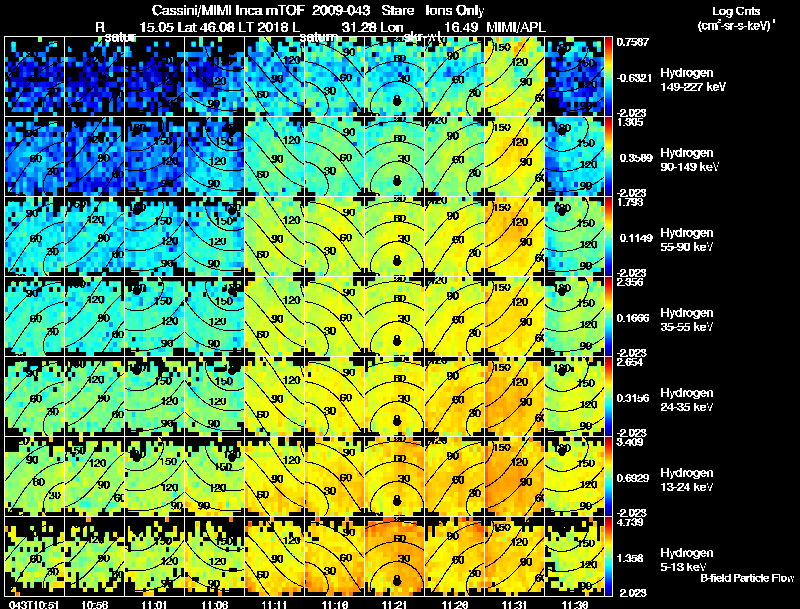Click the '1.305' colorbar maximum value
The image size is (800, 609).
pos(630,122)
